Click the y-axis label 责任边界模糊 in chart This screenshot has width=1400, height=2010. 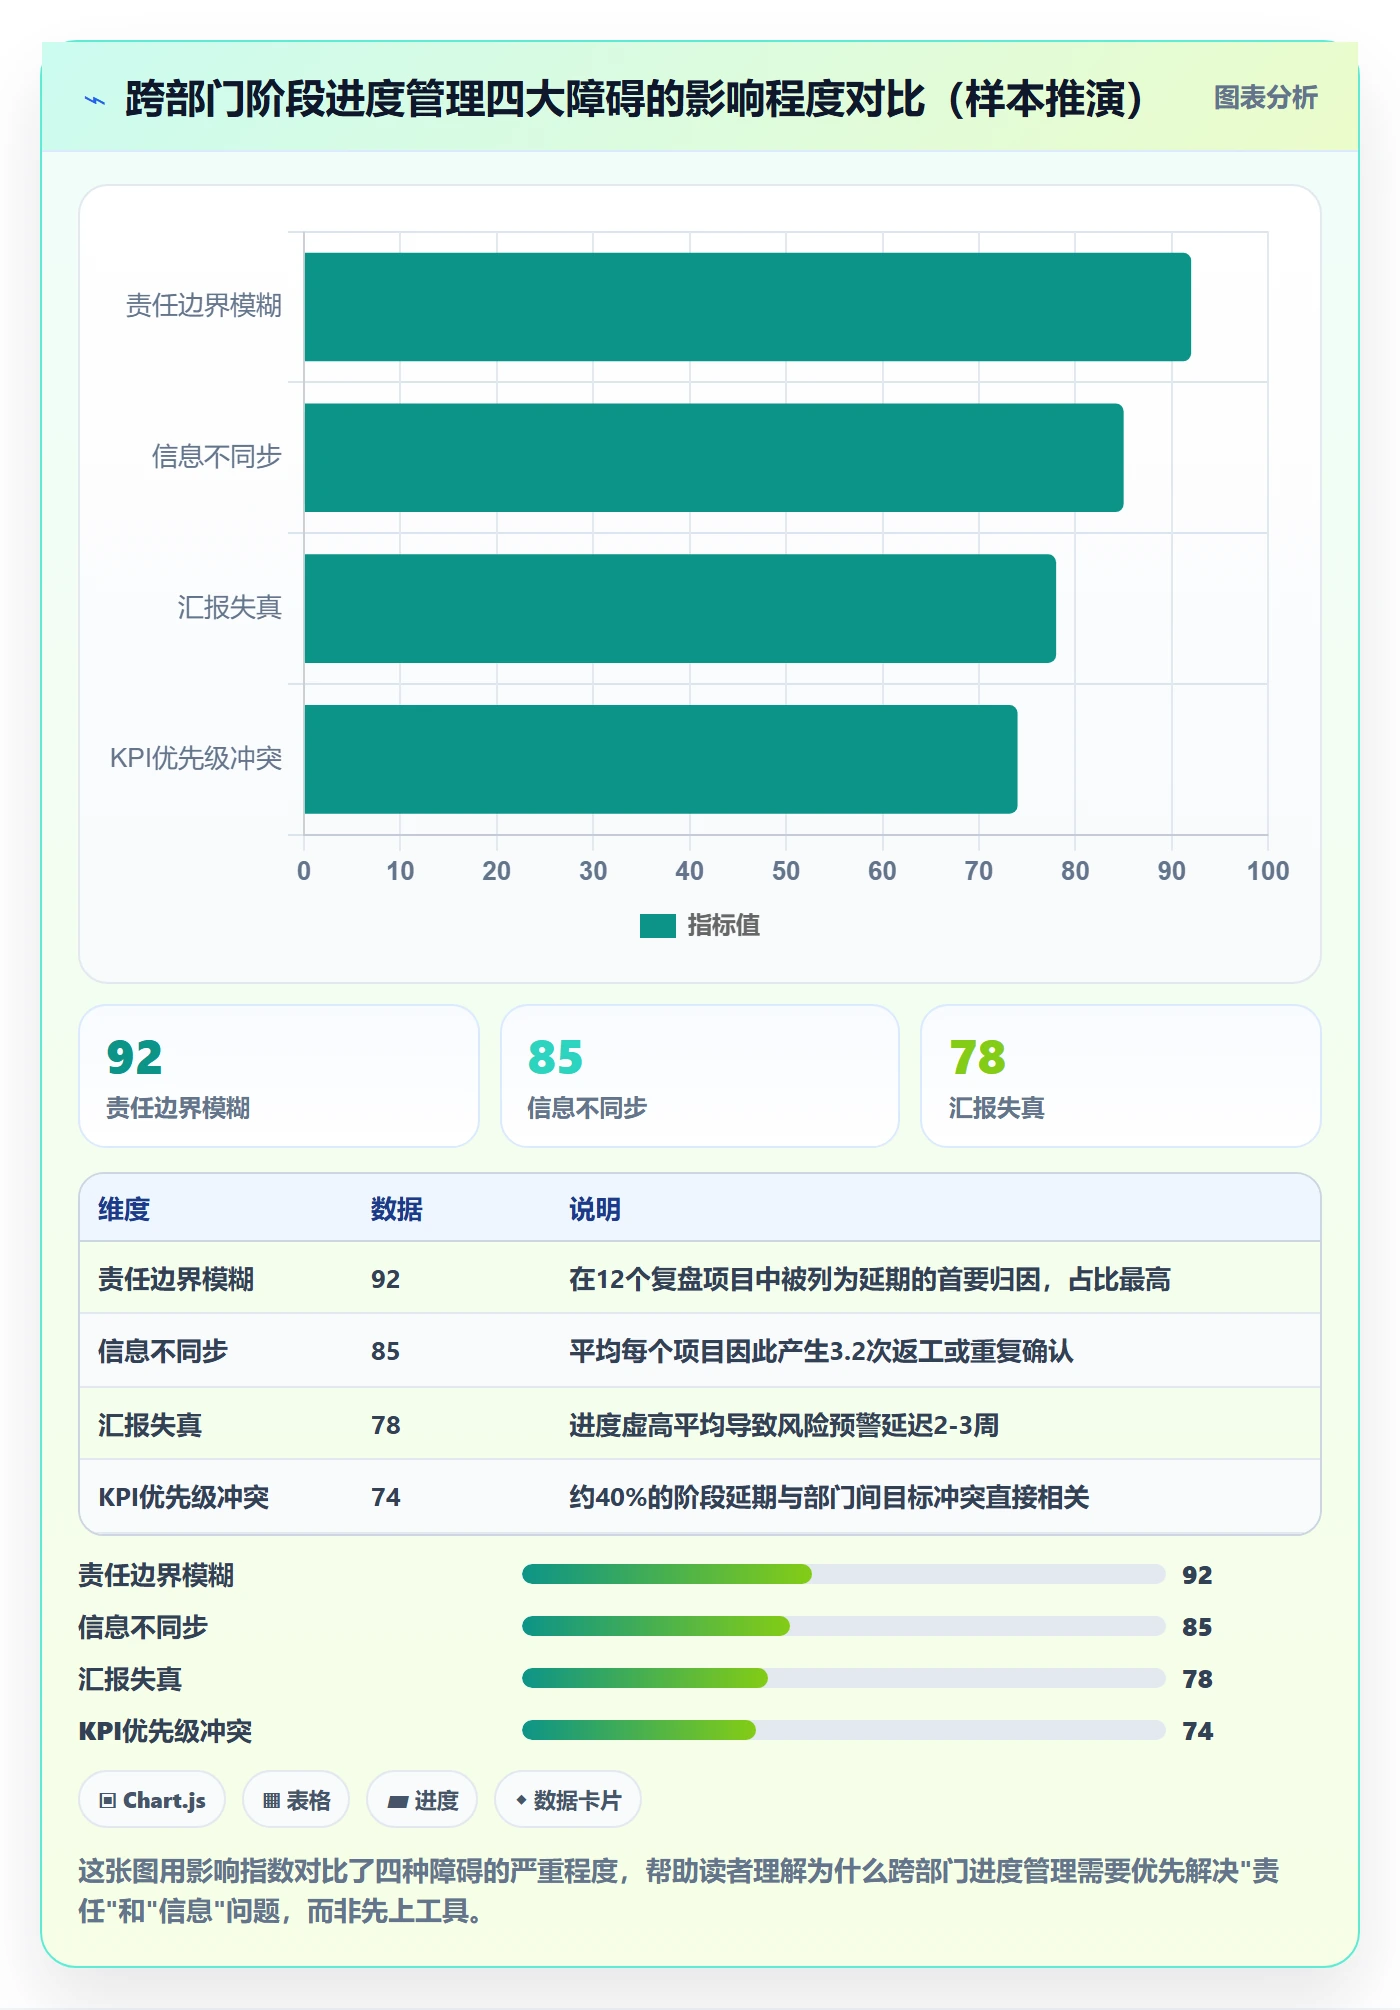(x=204, y=306)
